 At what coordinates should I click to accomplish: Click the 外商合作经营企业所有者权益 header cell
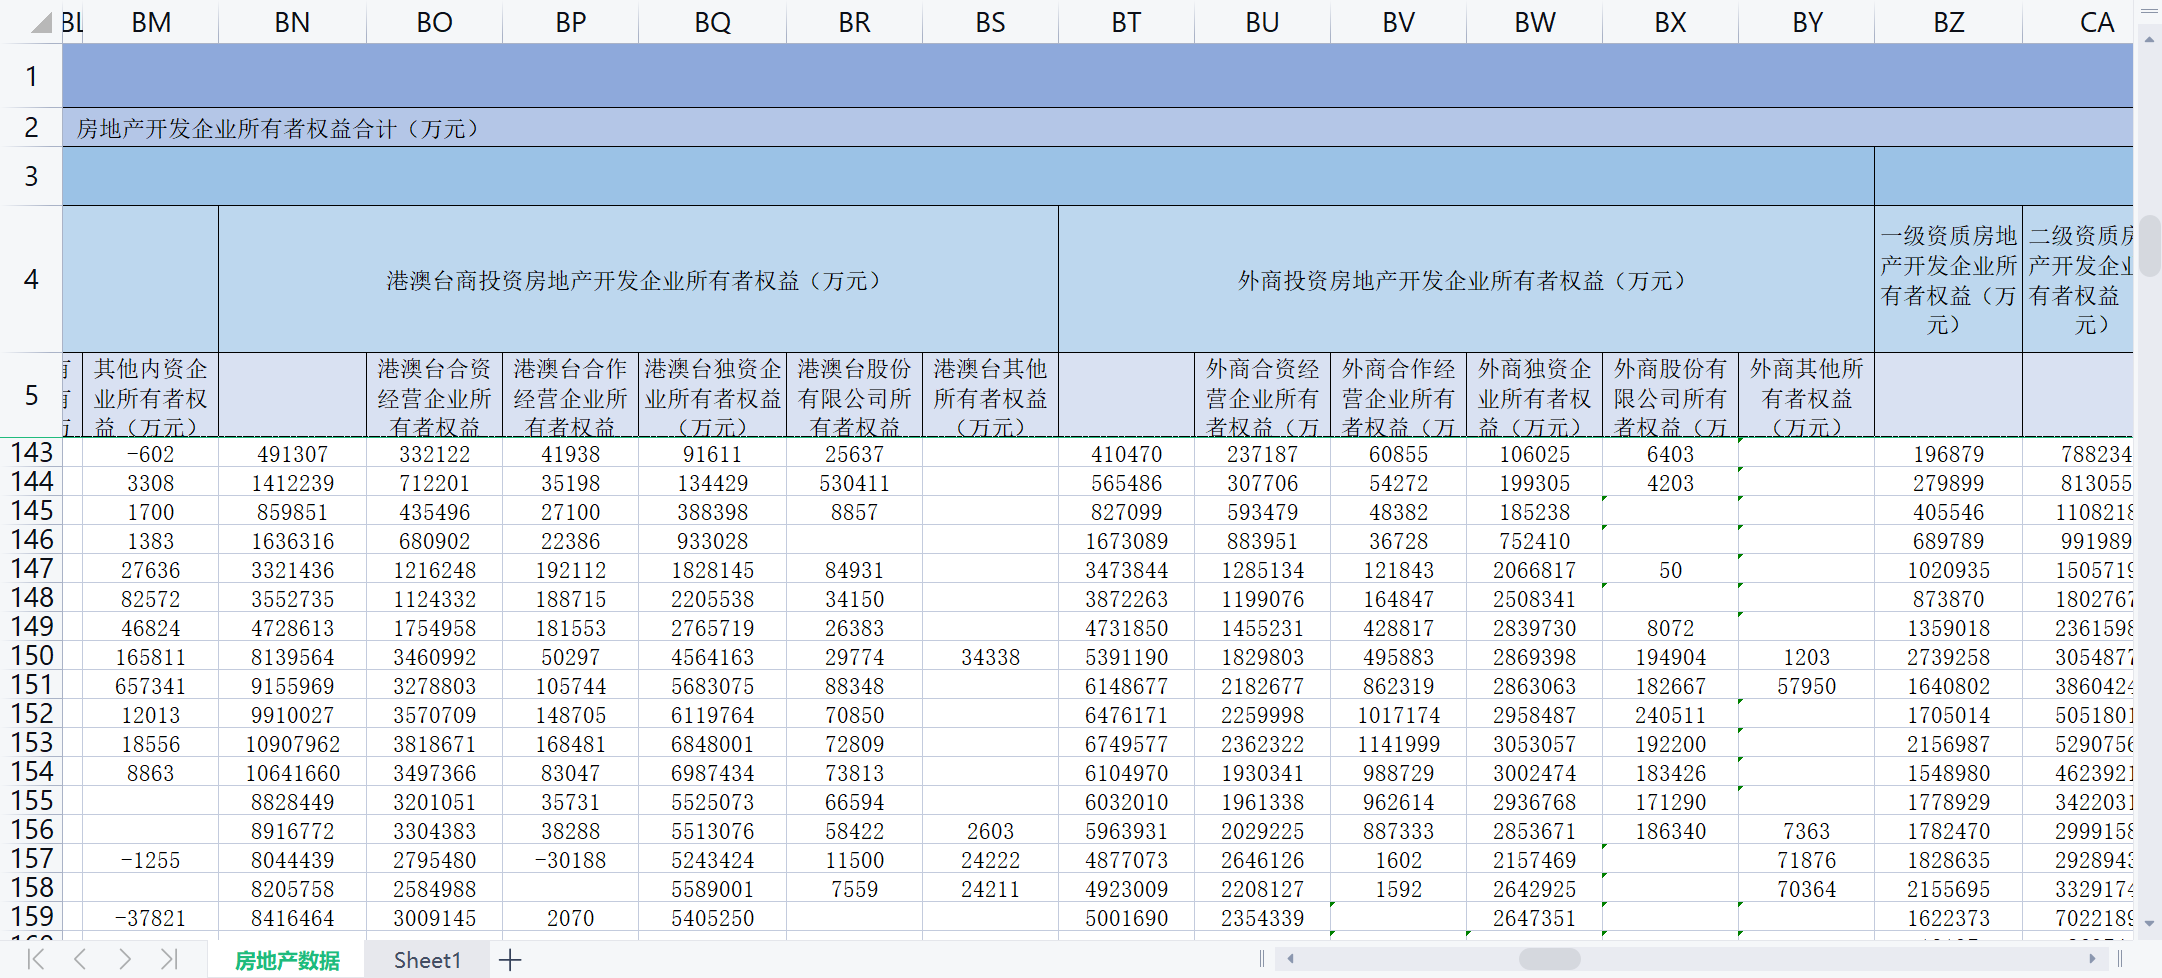(1399, 395)
